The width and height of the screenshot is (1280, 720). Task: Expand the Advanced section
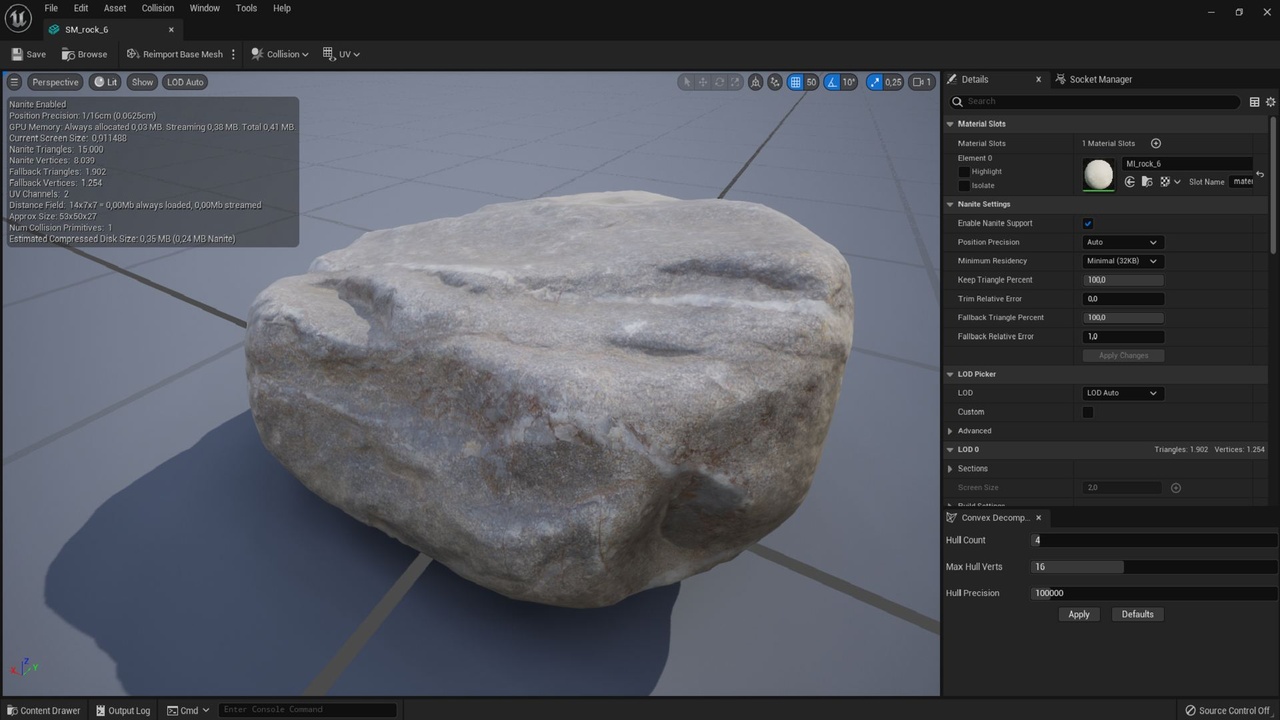pos(950,431)
